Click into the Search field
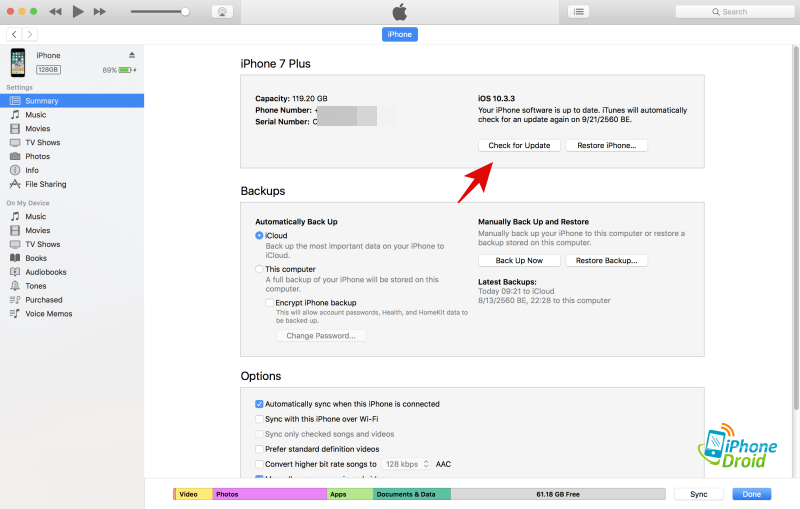 coord(735,12)
